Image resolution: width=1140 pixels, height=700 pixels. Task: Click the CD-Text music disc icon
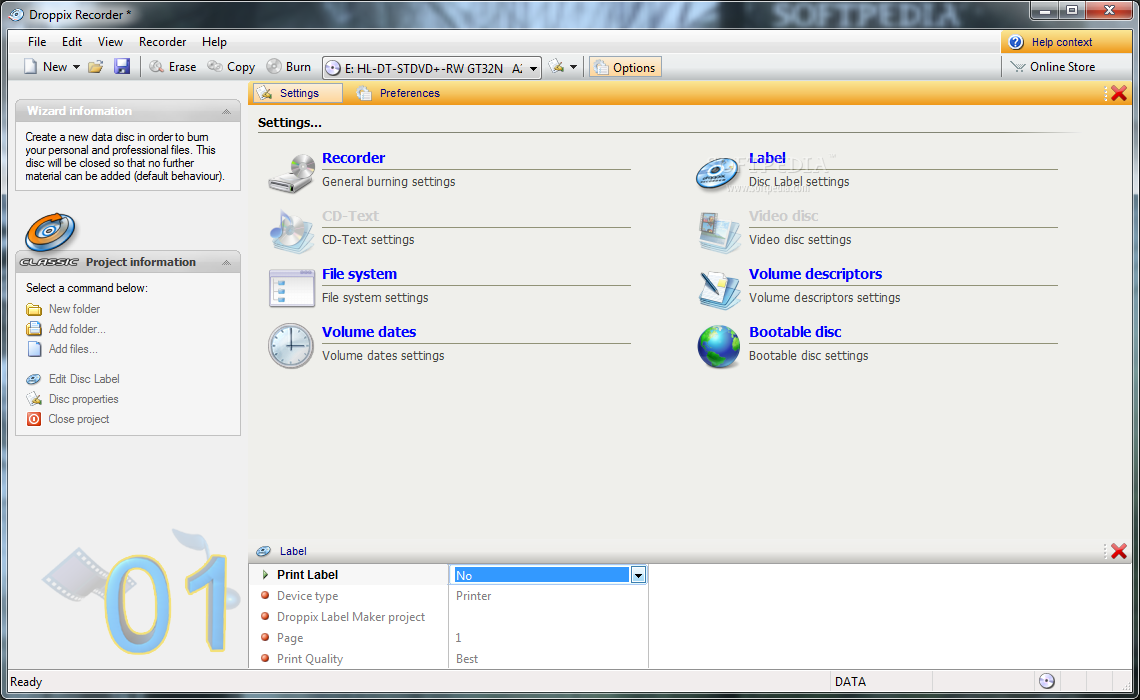[x=291, y=231]
